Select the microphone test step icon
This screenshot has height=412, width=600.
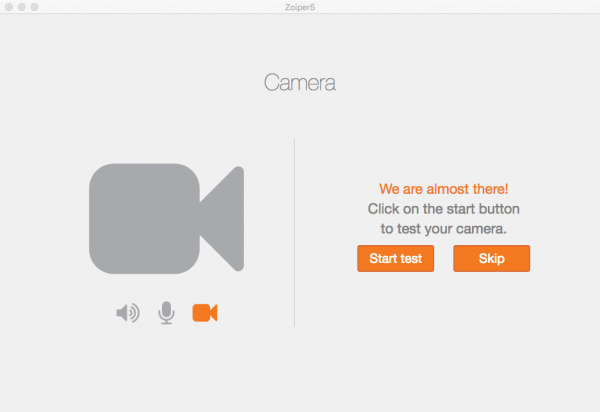[x=166, y=313]
